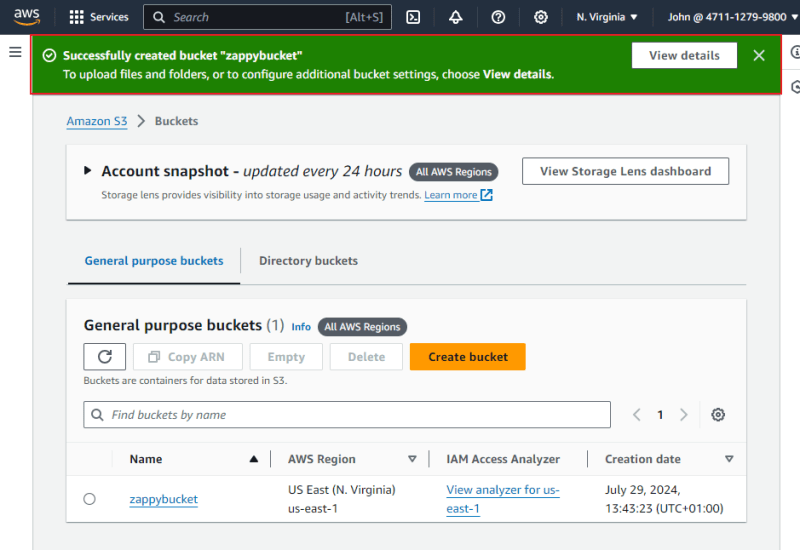Dismiss the success banner with X
This screenshot has width=800, height=550.
[x=759, y=55]
